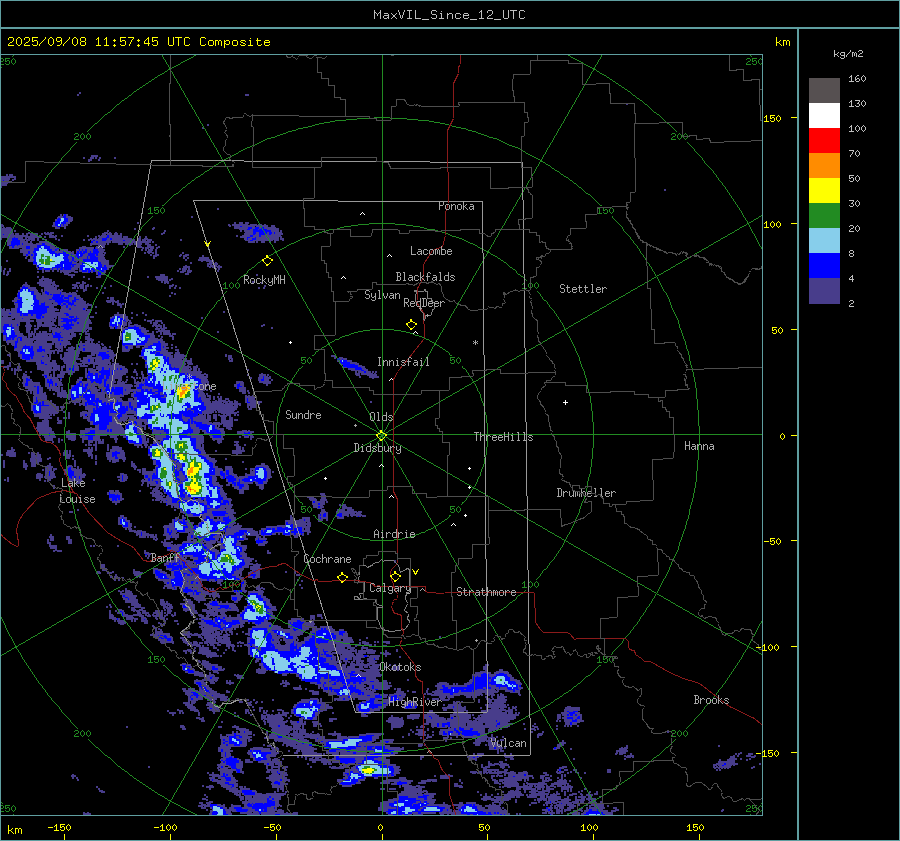Click the light blue 8-20 legend swatch
Screen dimensions: 900x841
click(x=824, y=241)
